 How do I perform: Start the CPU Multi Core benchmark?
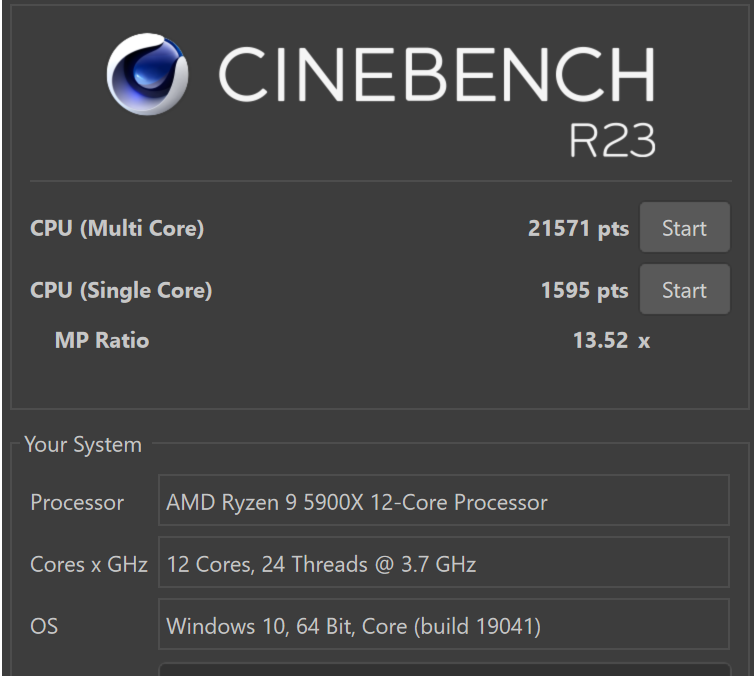684,229
